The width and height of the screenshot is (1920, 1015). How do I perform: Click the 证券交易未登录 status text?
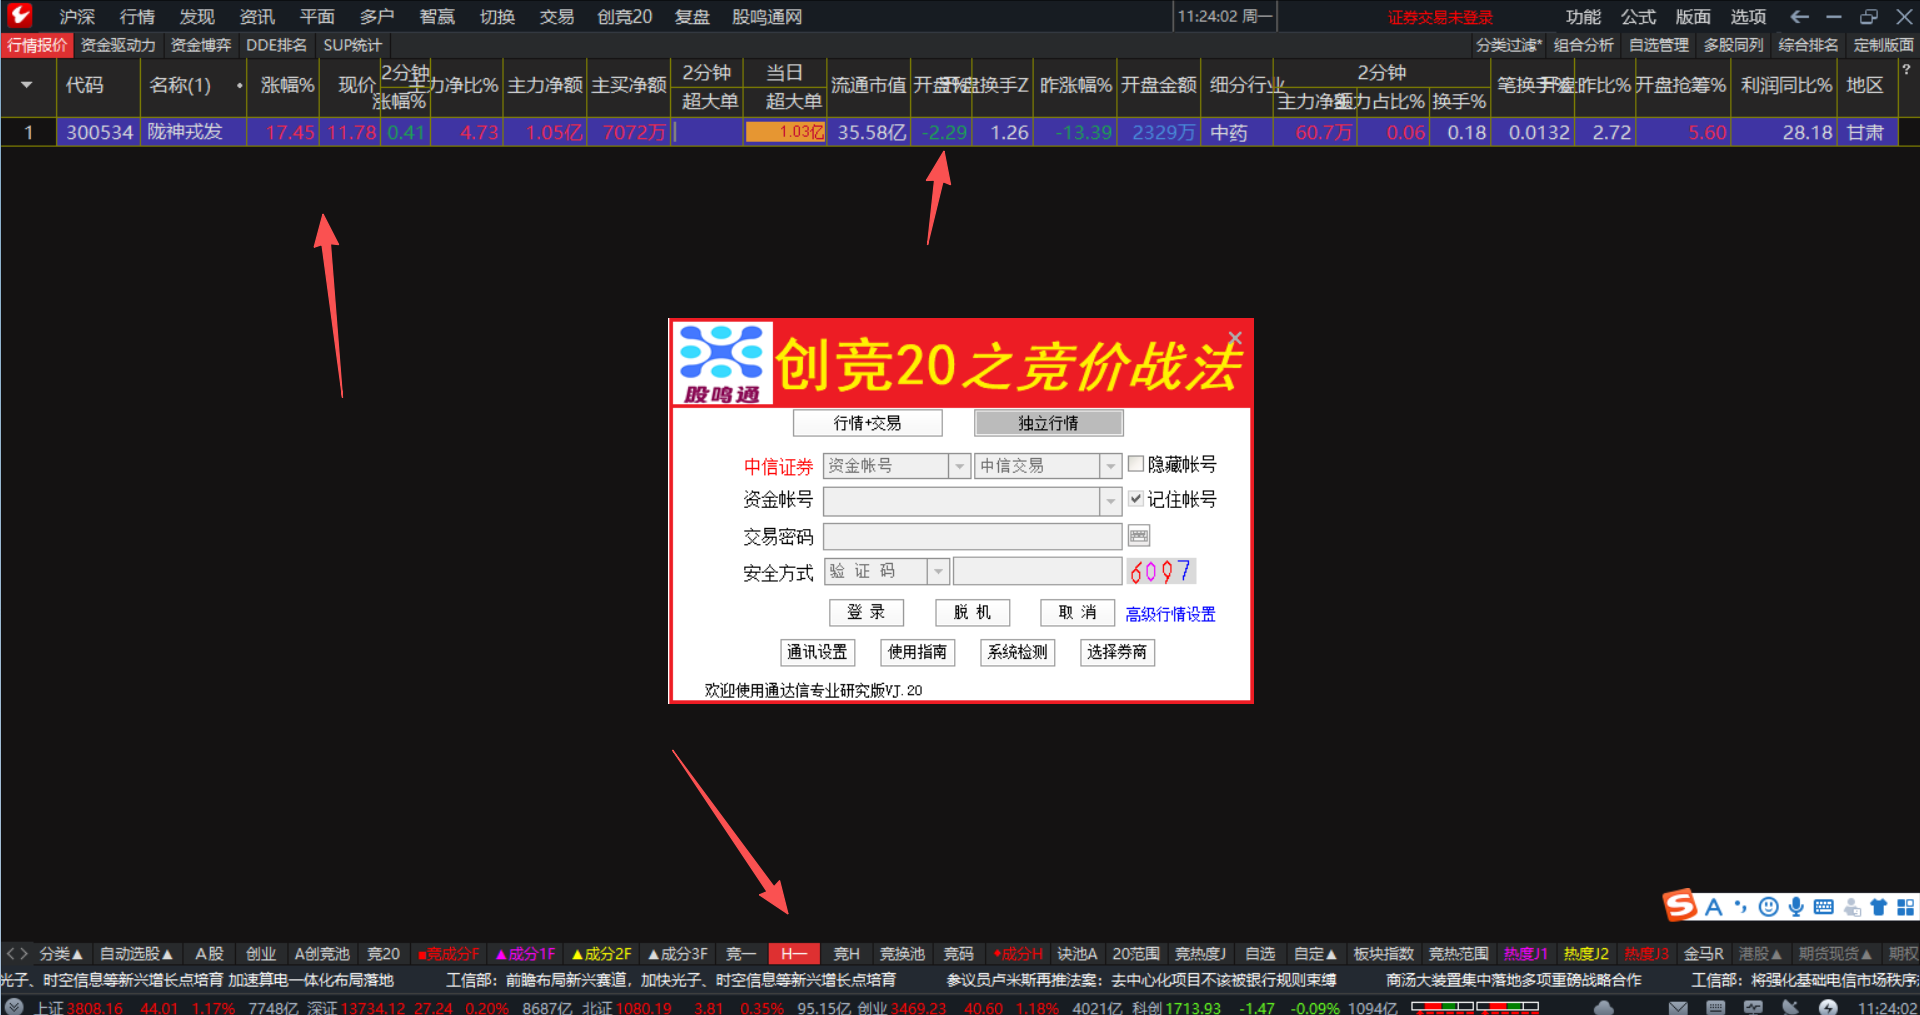(x=1440, y=17)
